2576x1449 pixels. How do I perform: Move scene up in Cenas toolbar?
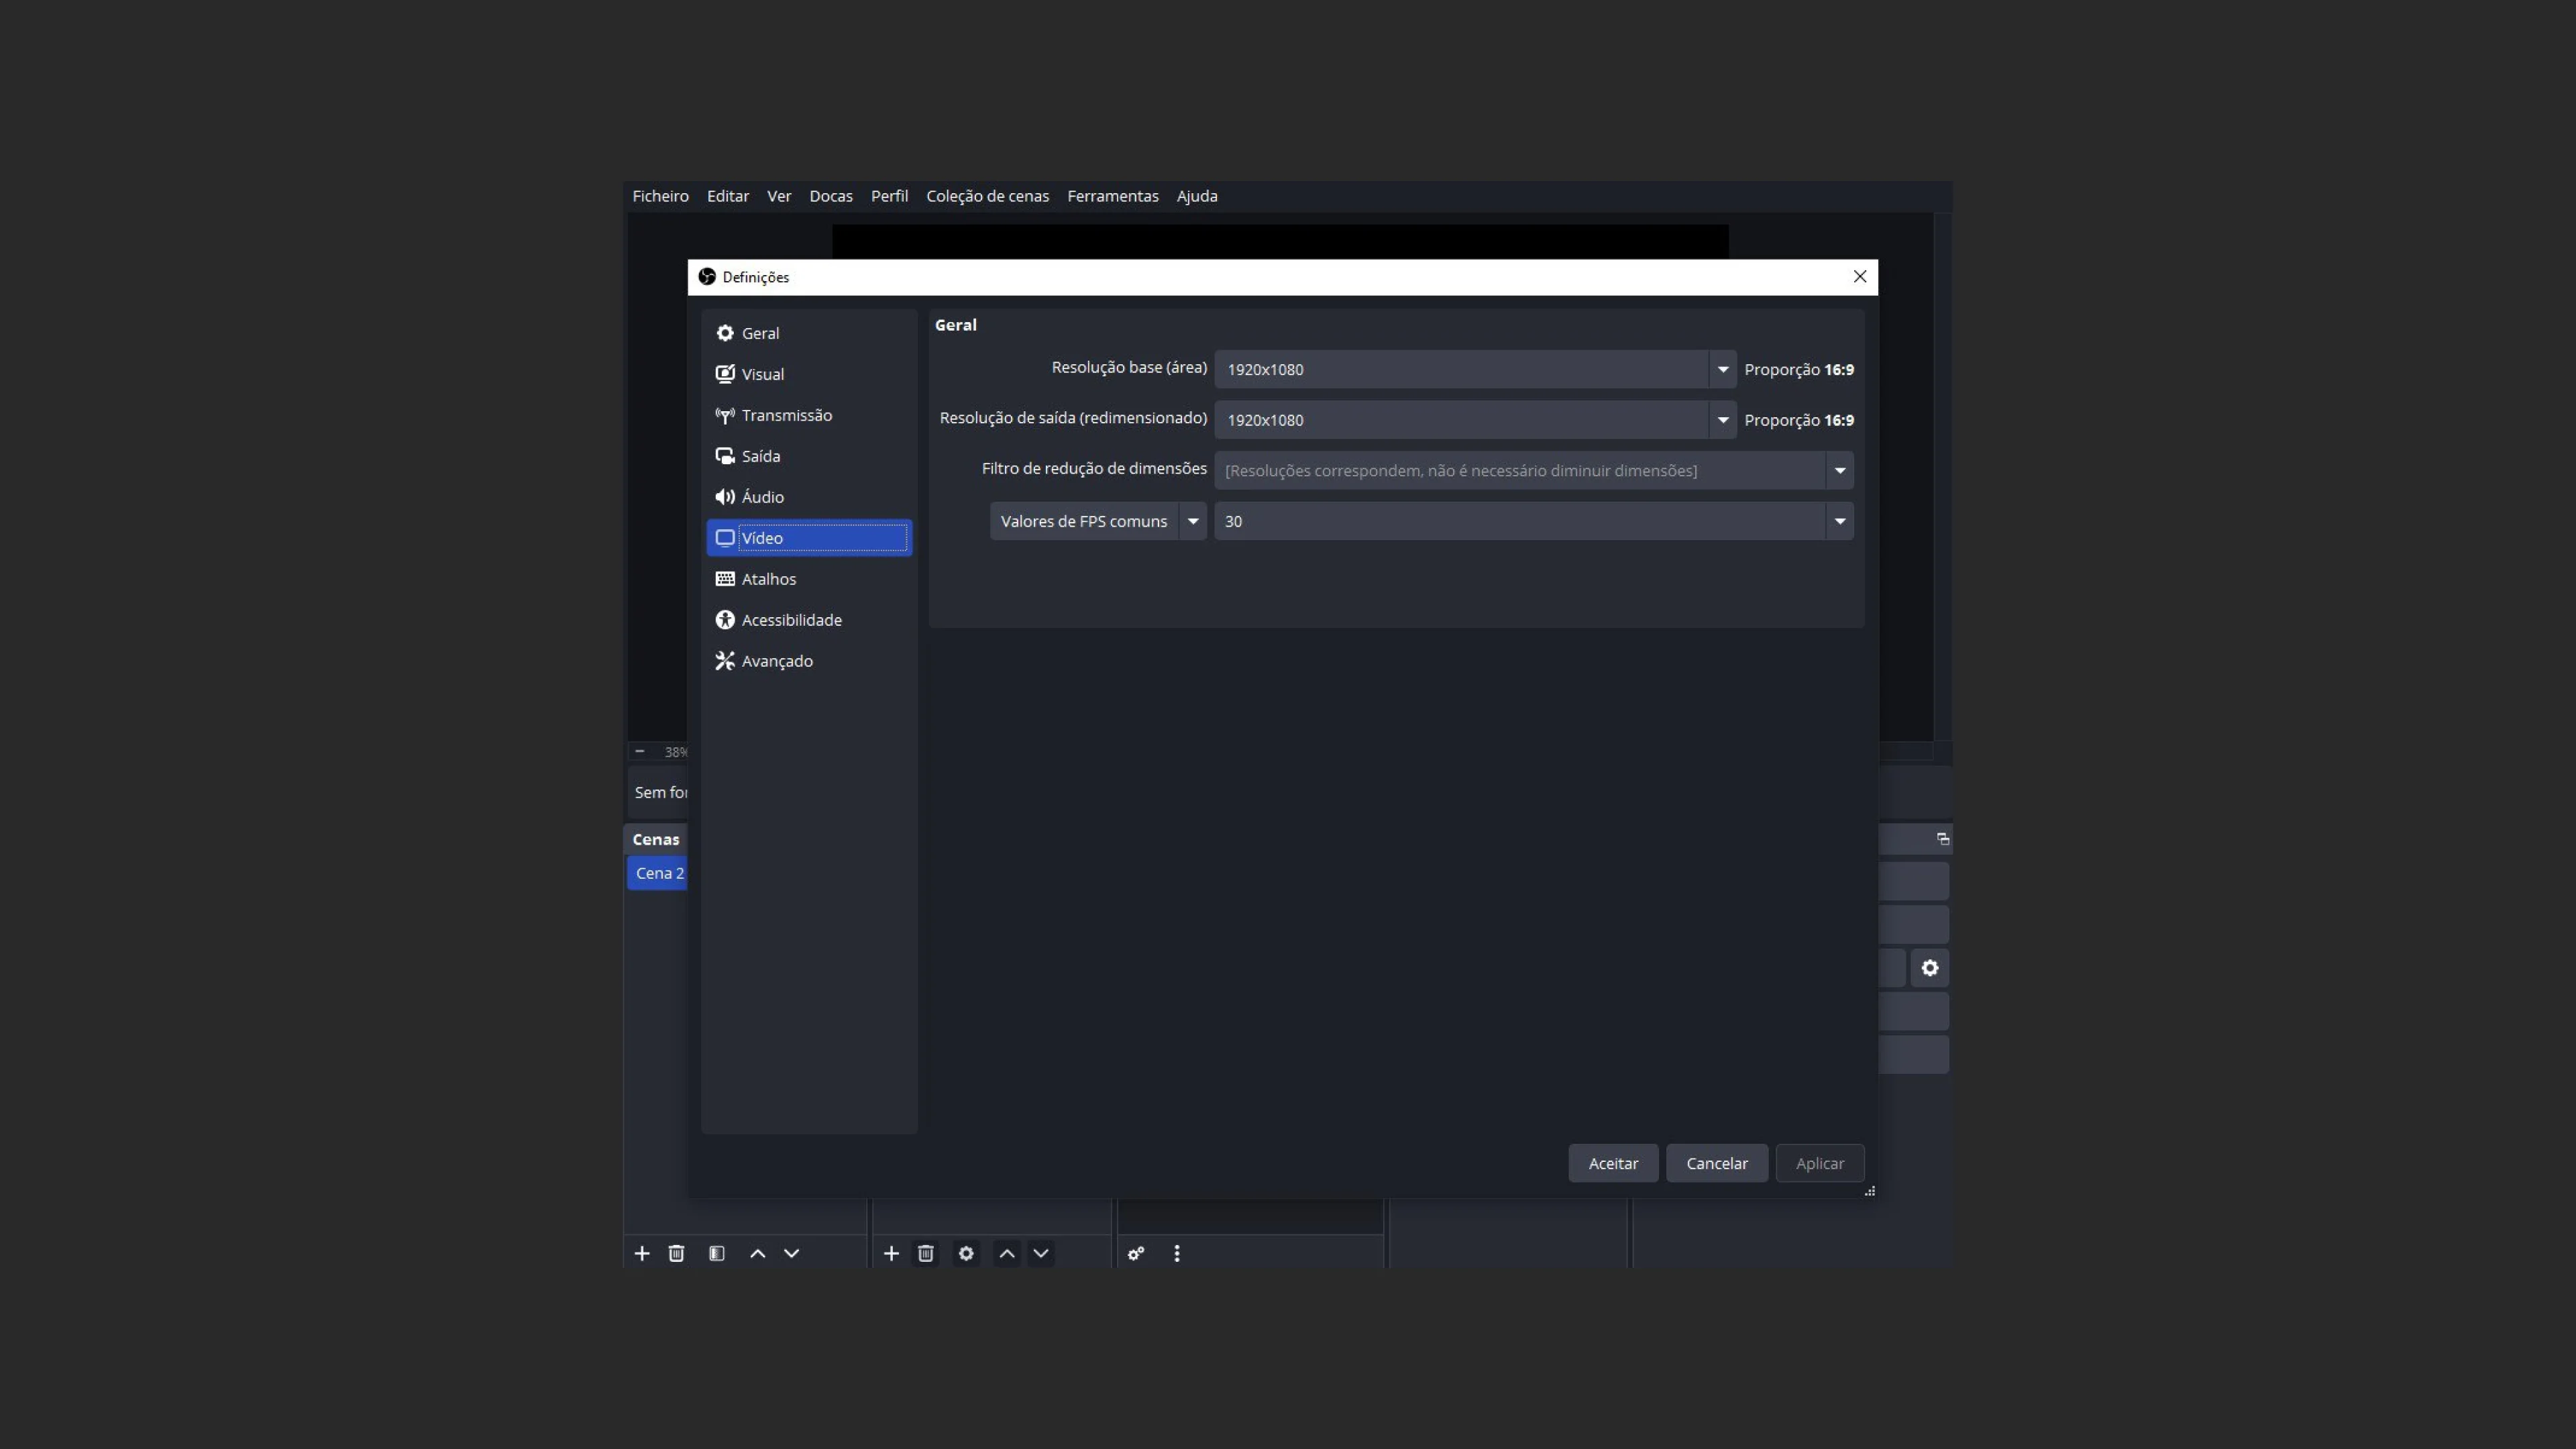[x=757, y=1253]
